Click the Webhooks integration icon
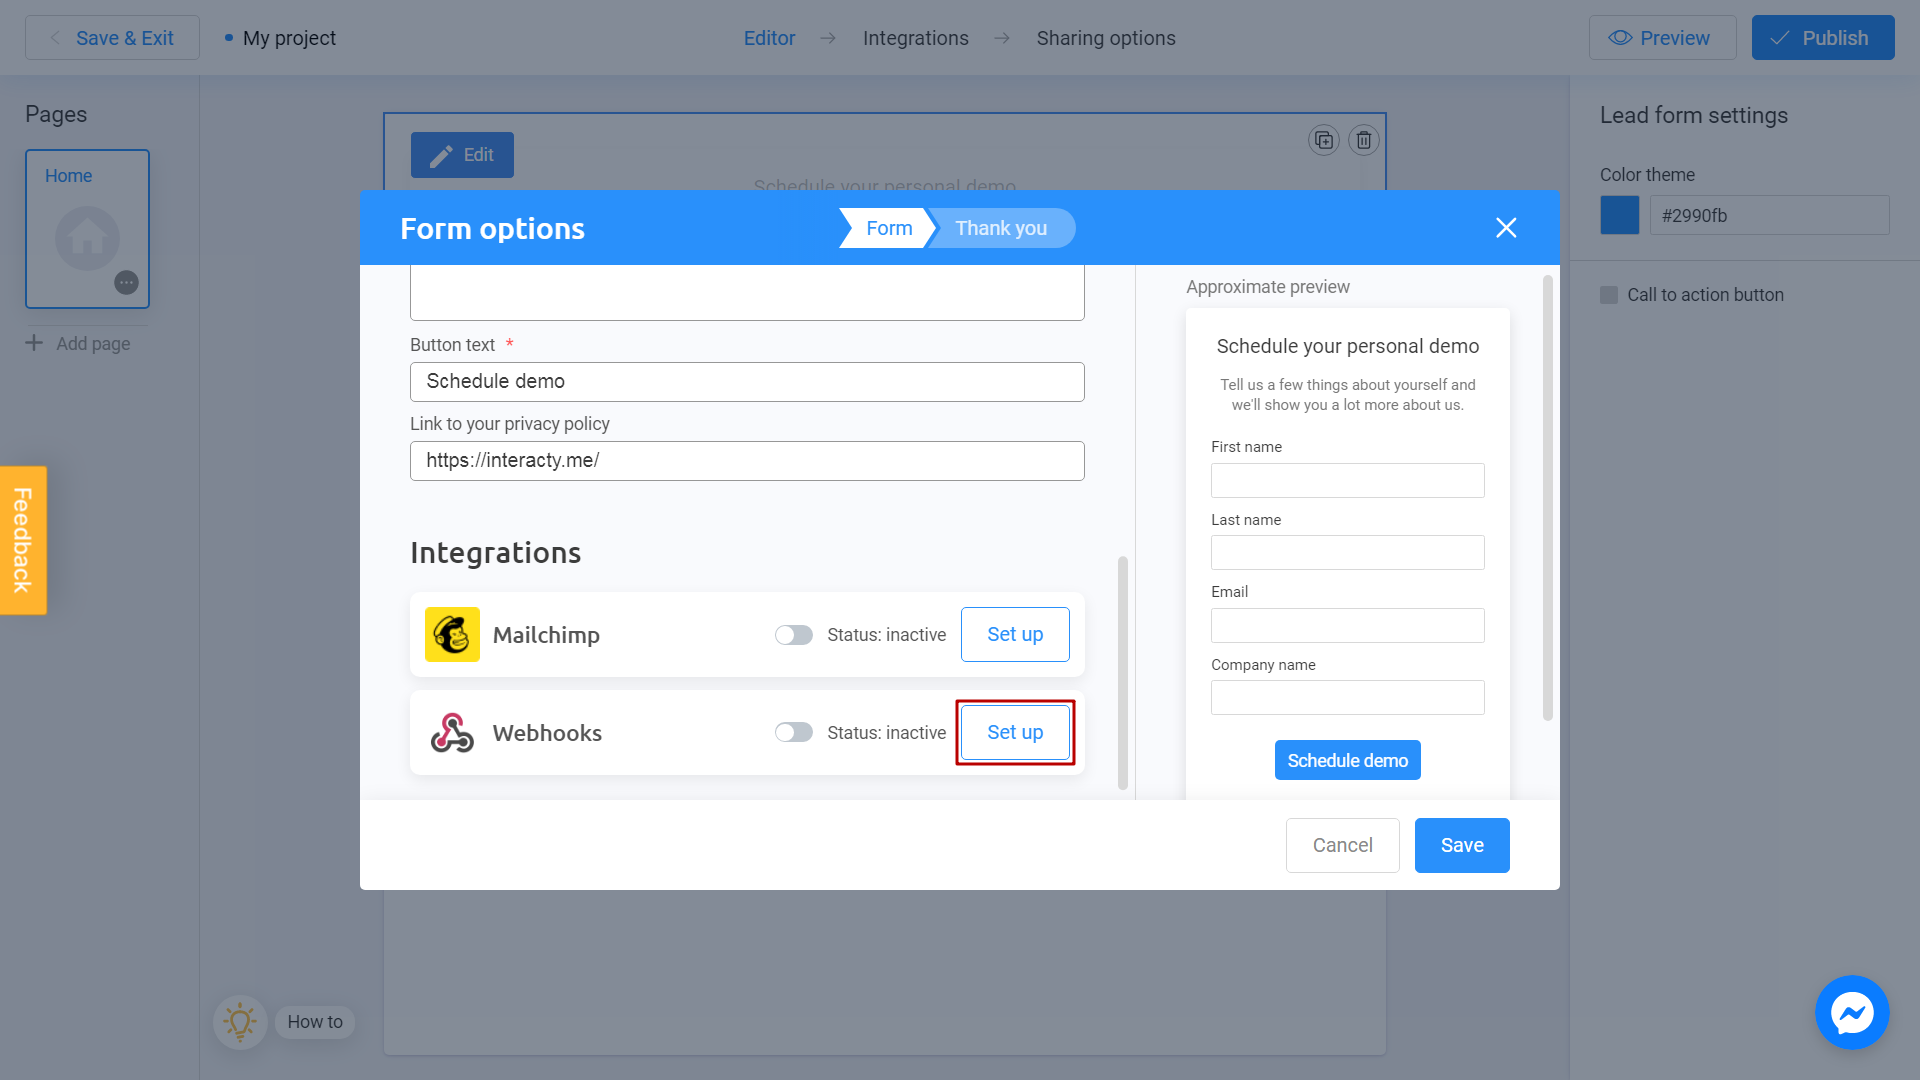This screenshot has height=1080, width=1920. 452,732
